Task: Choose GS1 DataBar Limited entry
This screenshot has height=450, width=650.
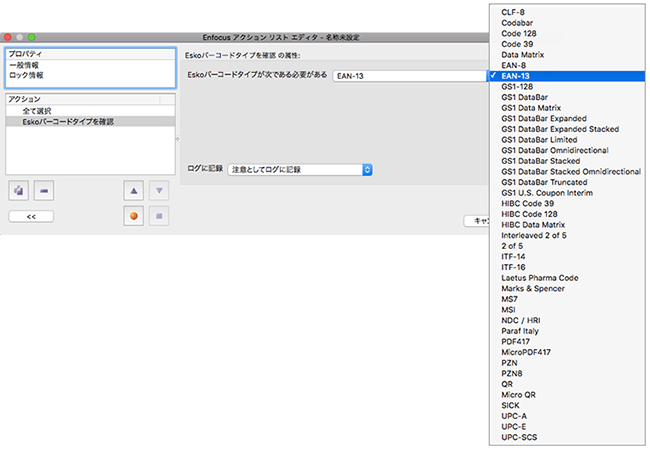Action: click(x=567, y=140)
